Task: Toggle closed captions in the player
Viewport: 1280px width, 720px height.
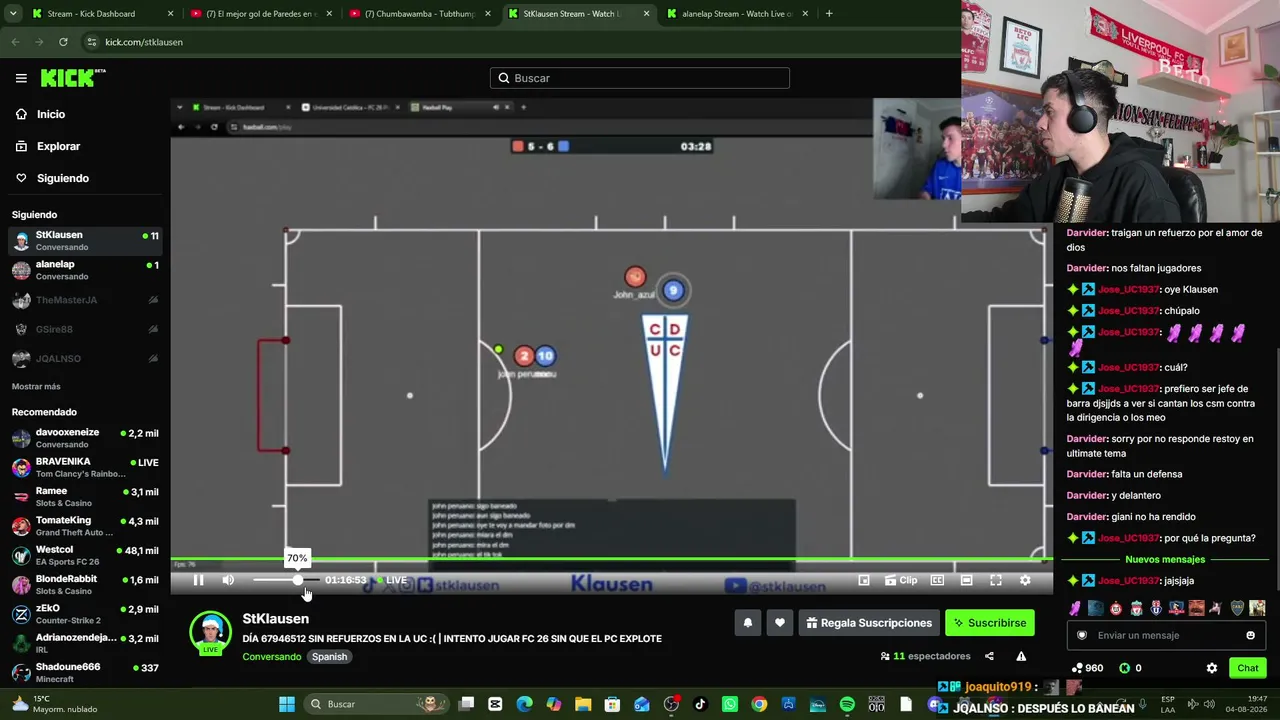Action: tap(937, 580)
